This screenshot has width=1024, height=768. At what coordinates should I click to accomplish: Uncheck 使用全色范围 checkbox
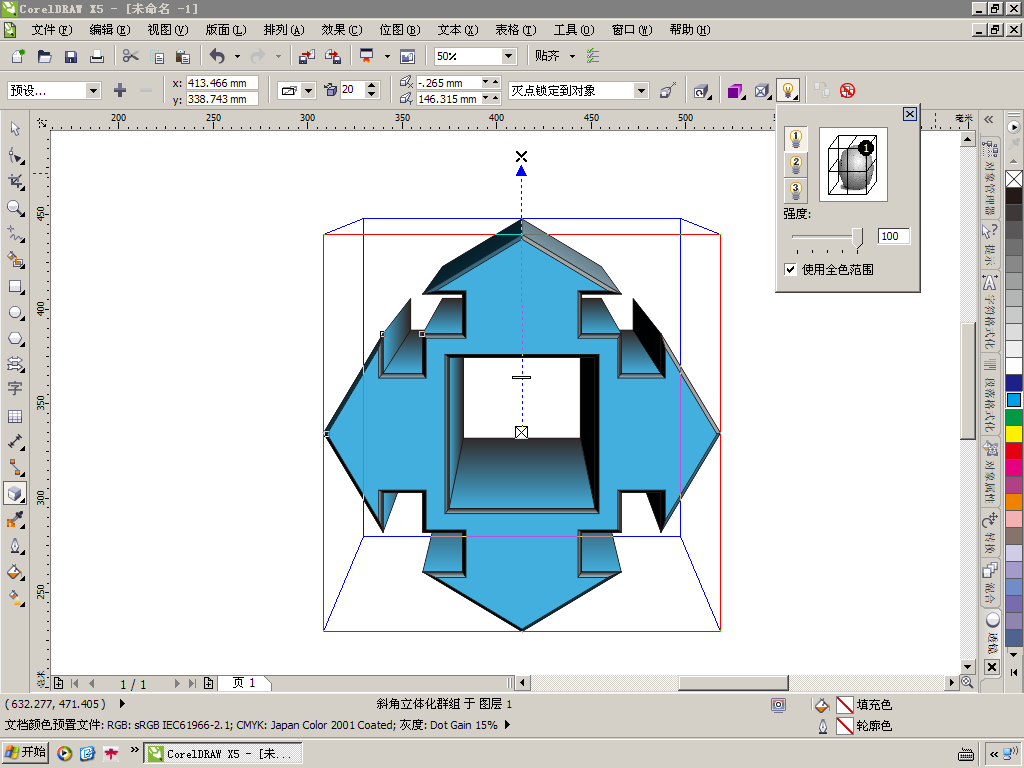tap(790, 269)
